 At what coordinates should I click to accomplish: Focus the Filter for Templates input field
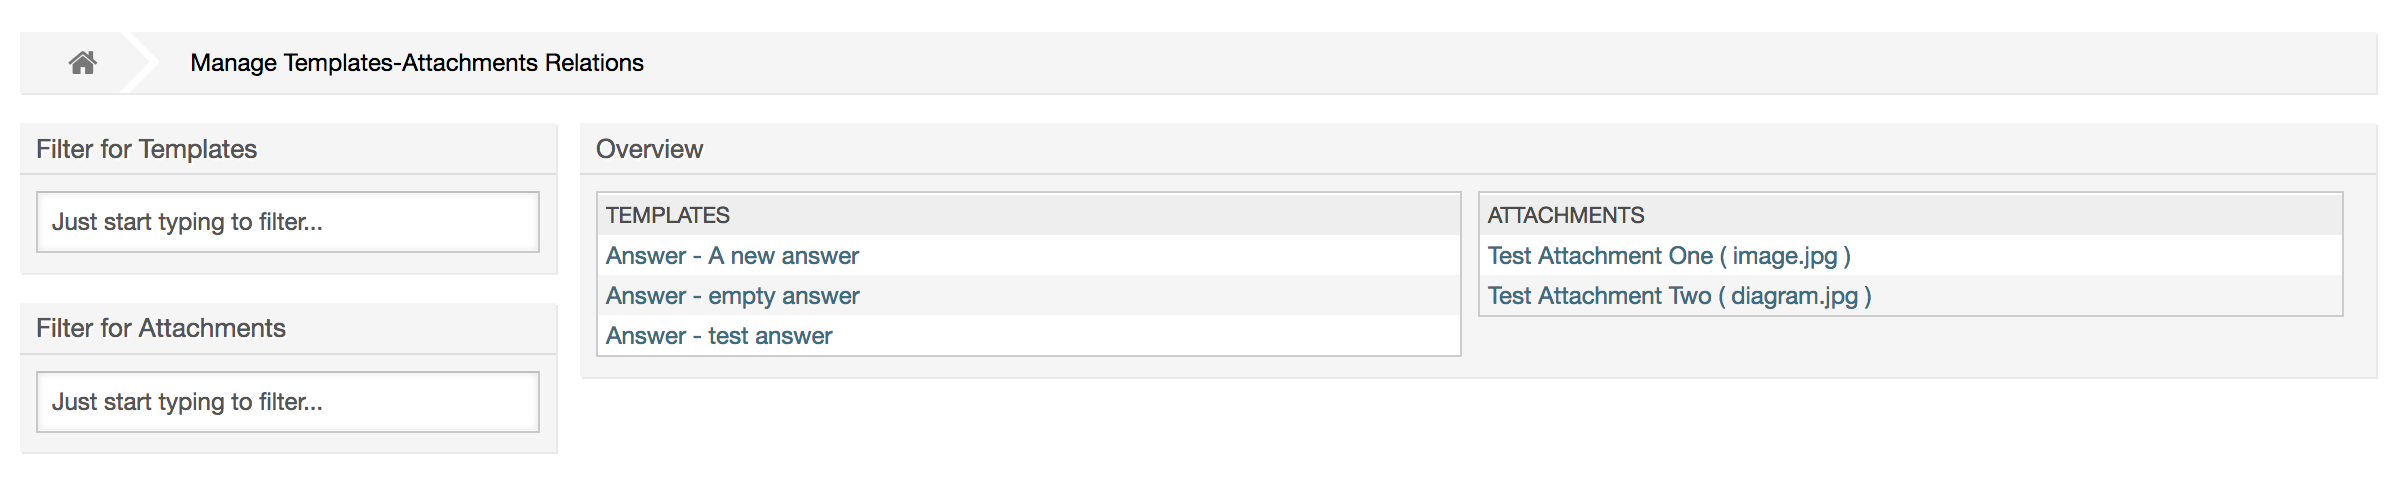point(288,222)
